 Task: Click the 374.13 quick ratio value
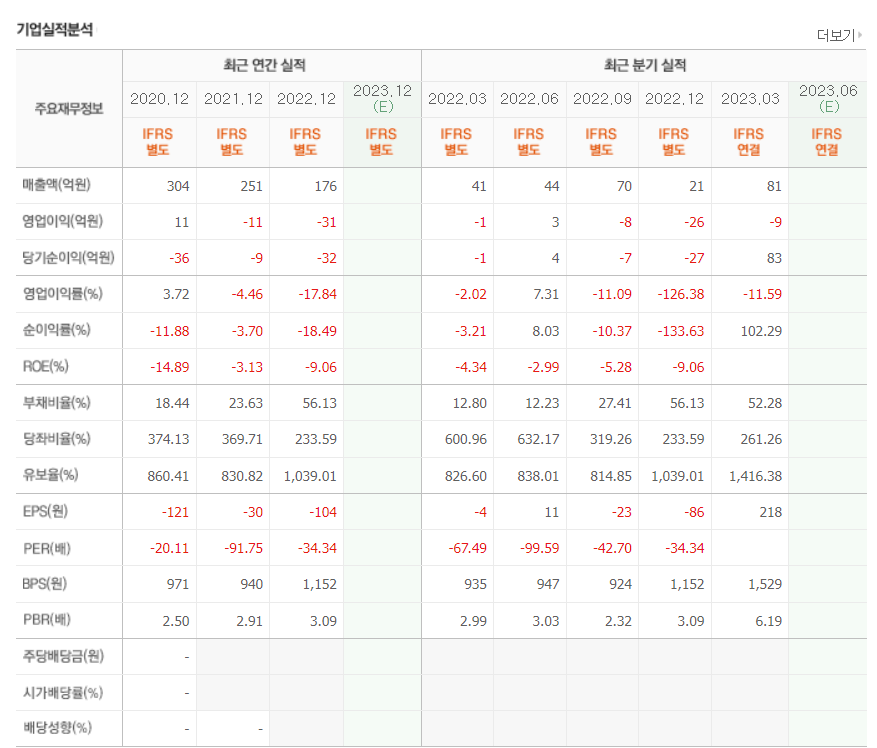(x=168, y=439)
